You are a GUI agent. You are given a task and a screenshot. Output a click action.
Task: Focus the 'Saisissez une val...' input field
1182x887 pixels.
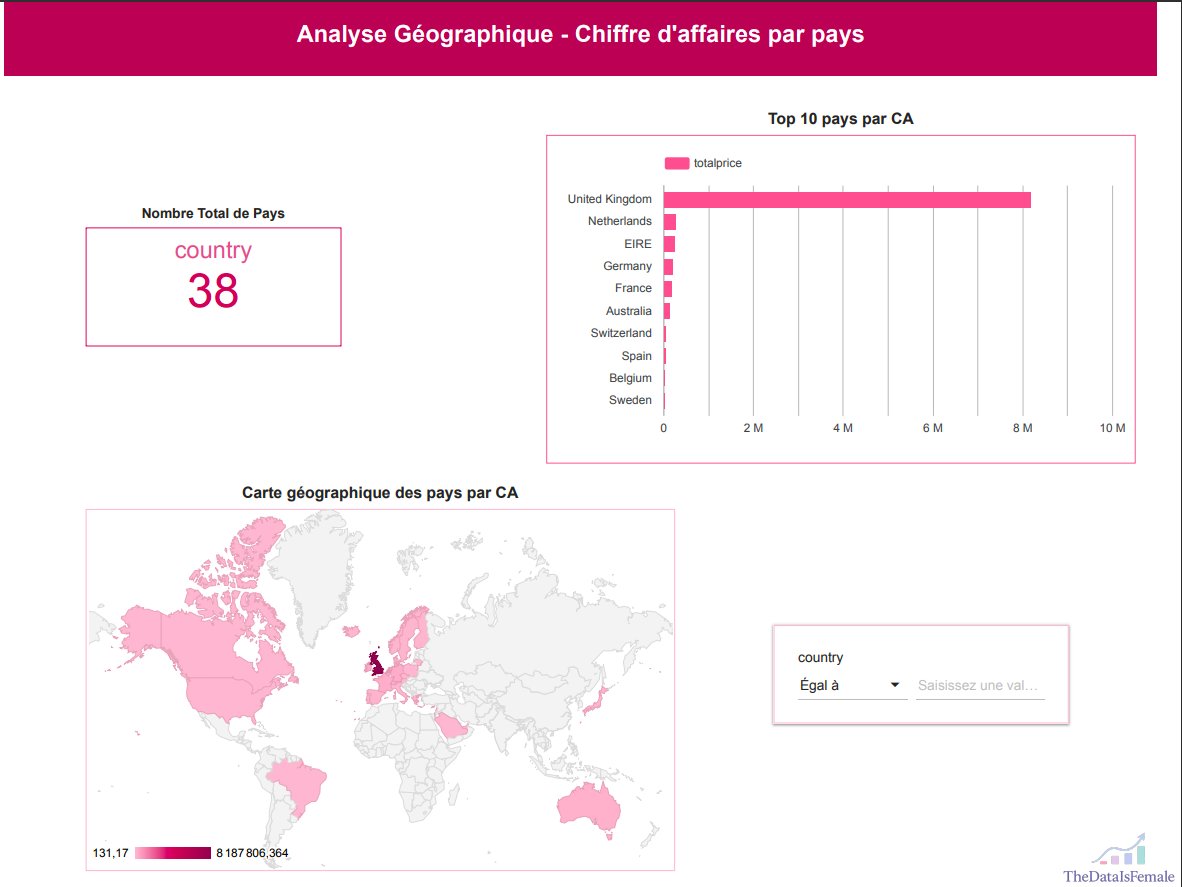tap(980, 685)
